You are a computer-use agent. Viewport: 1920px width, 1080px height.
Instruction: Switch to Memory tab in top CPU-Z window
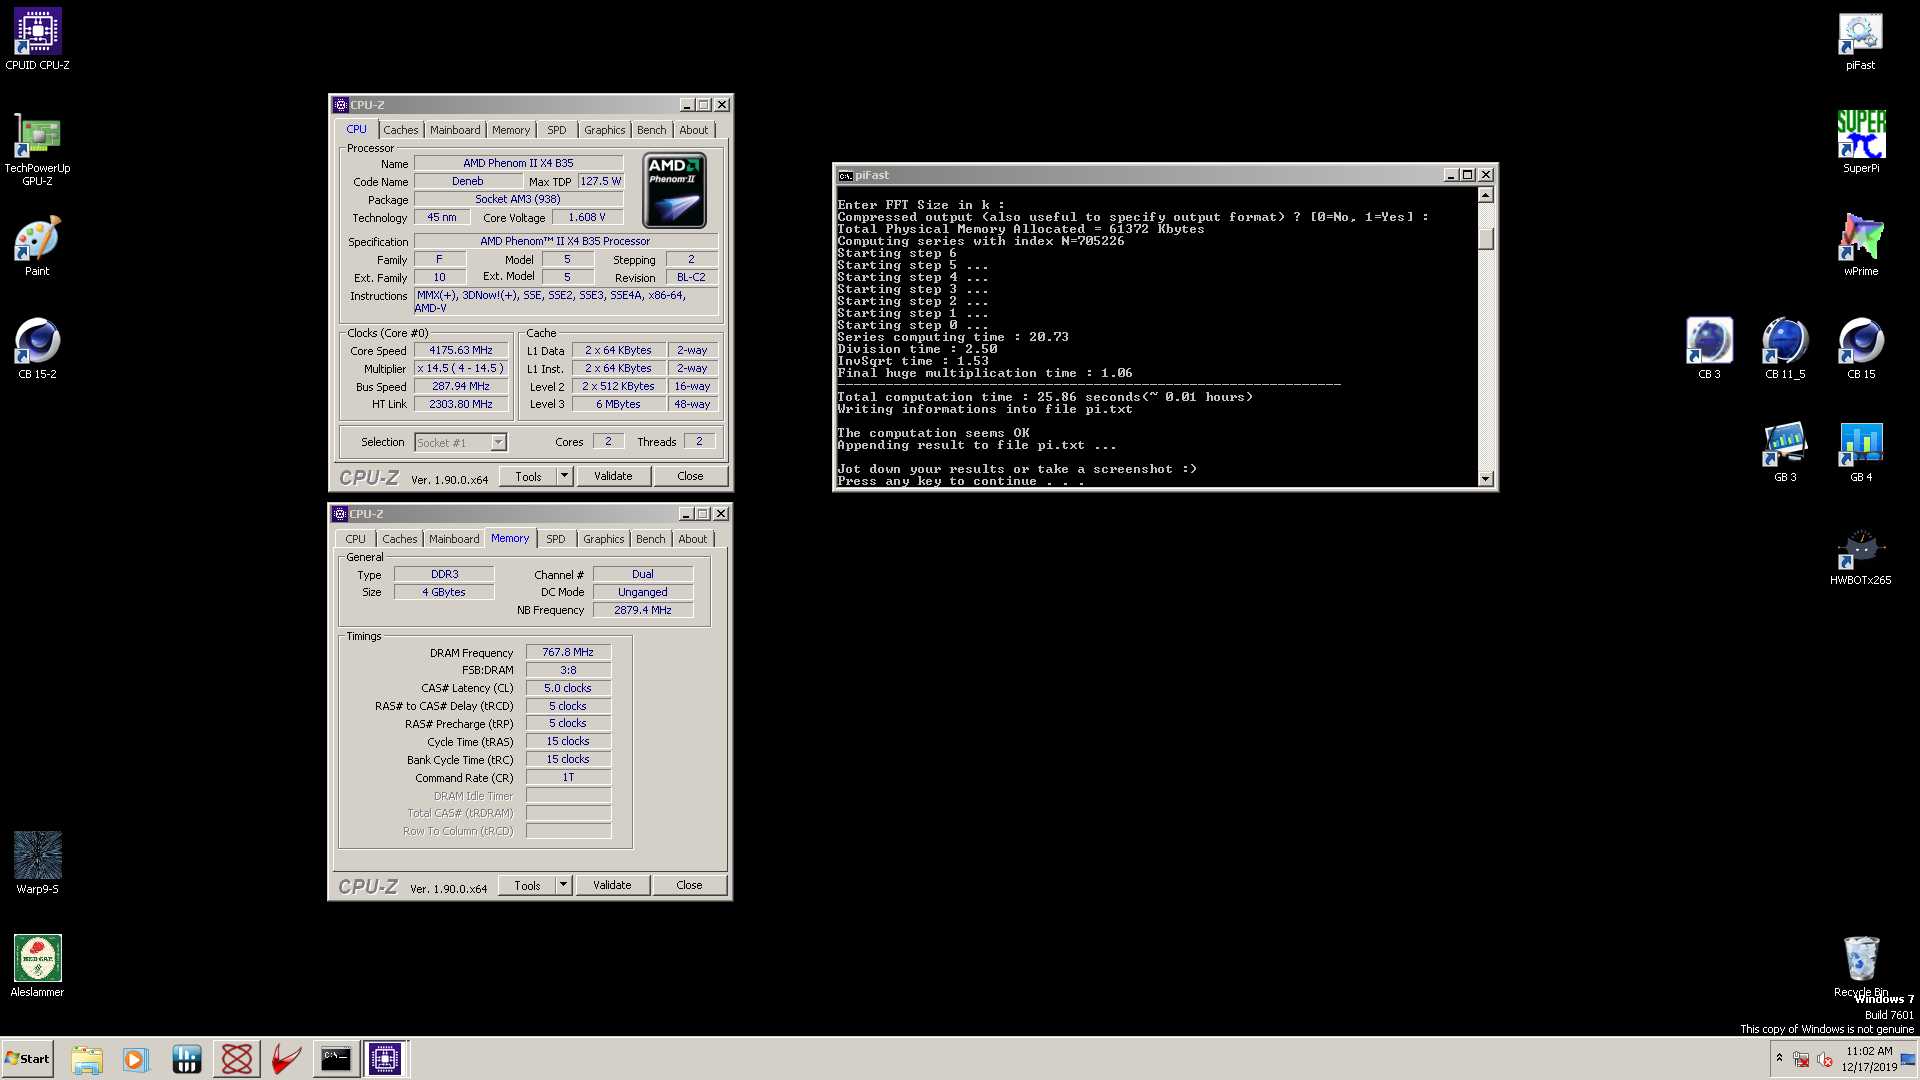point(511,130)
